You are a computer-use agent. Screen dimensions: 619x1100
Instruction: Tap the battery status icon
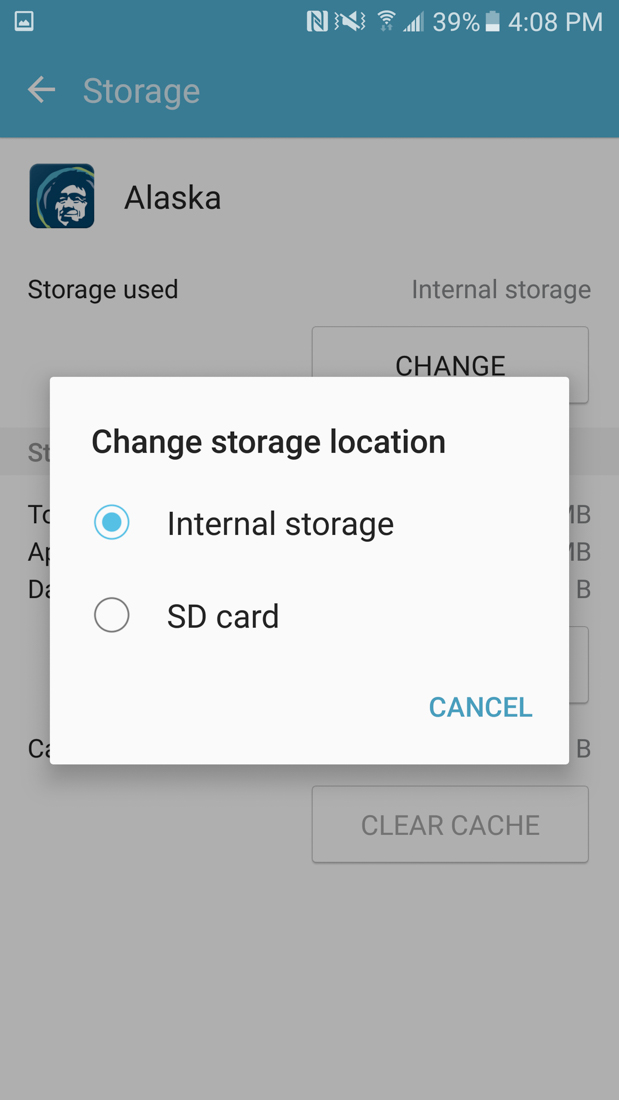pyautogui.click(x=492, y=21)
